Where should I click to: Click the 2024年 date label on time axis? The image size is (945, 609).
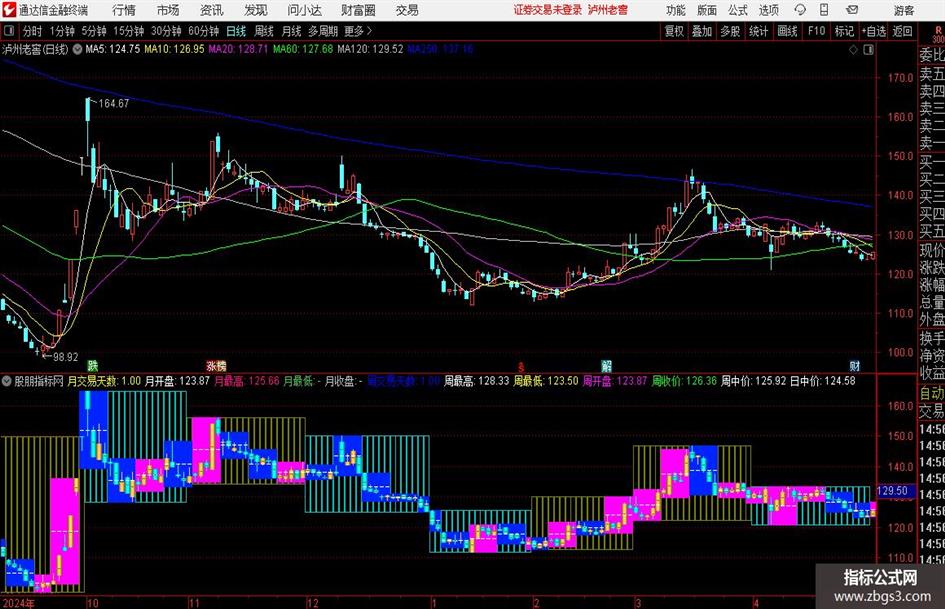click(18, 603)
